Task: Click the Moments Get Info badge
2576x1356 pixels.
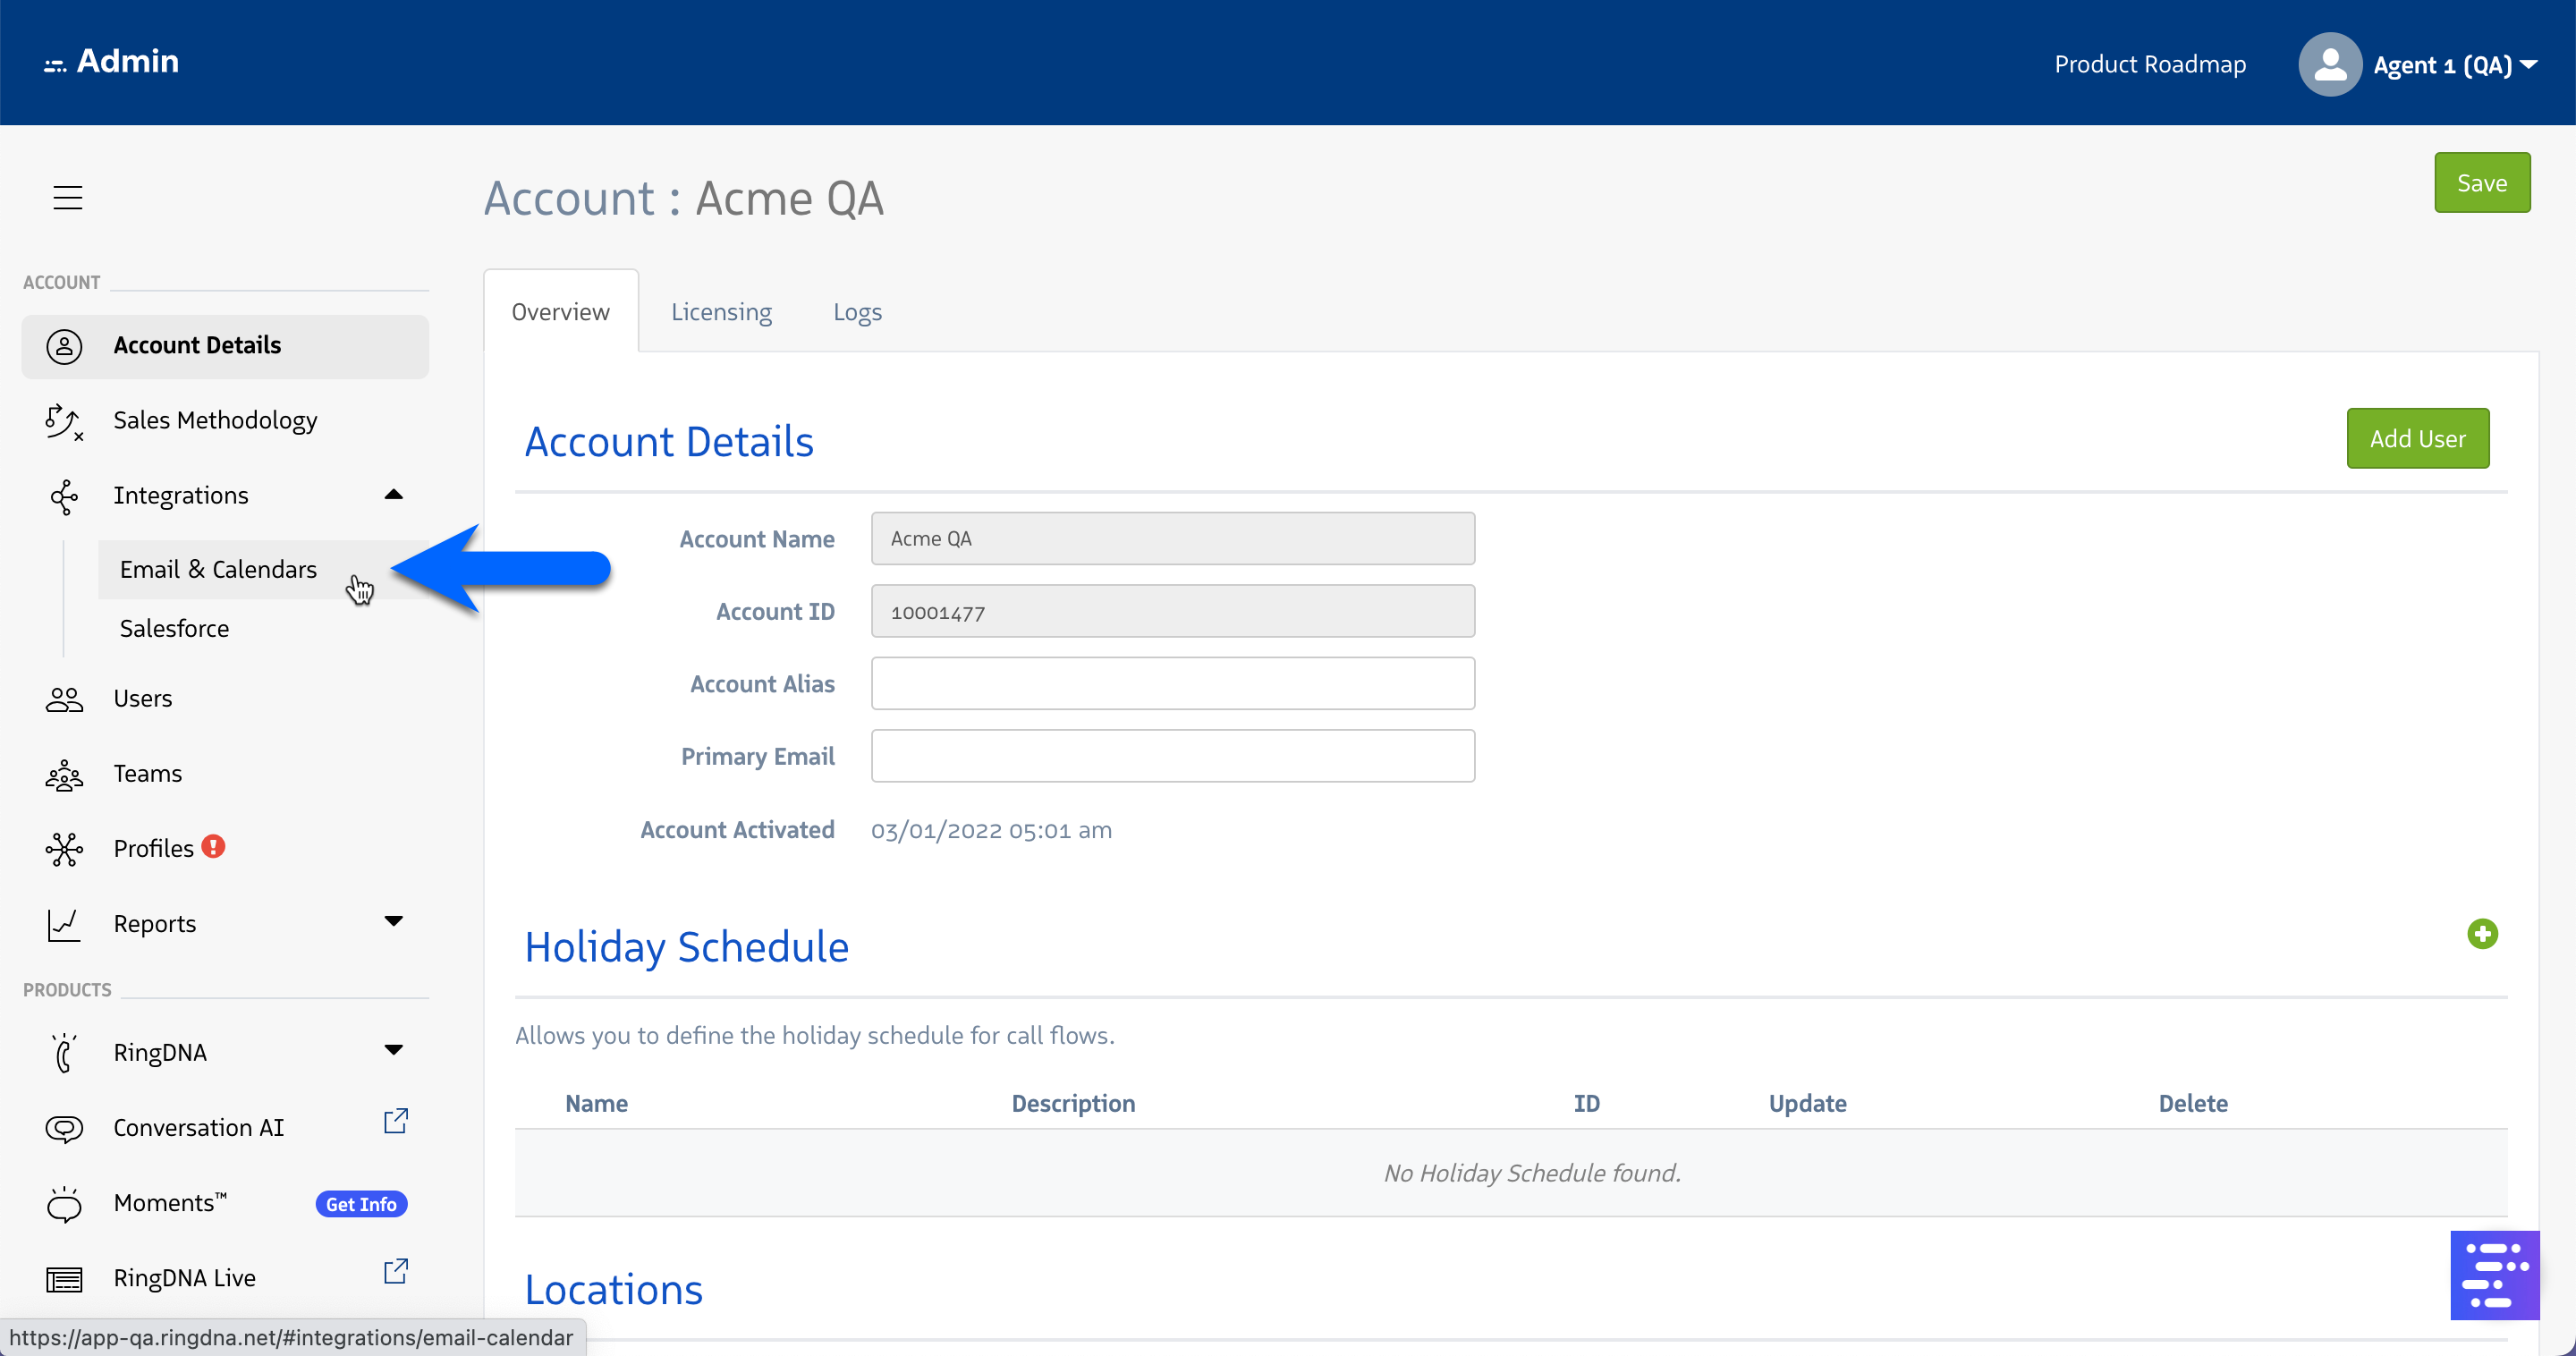Action: tap(361, 1204)
